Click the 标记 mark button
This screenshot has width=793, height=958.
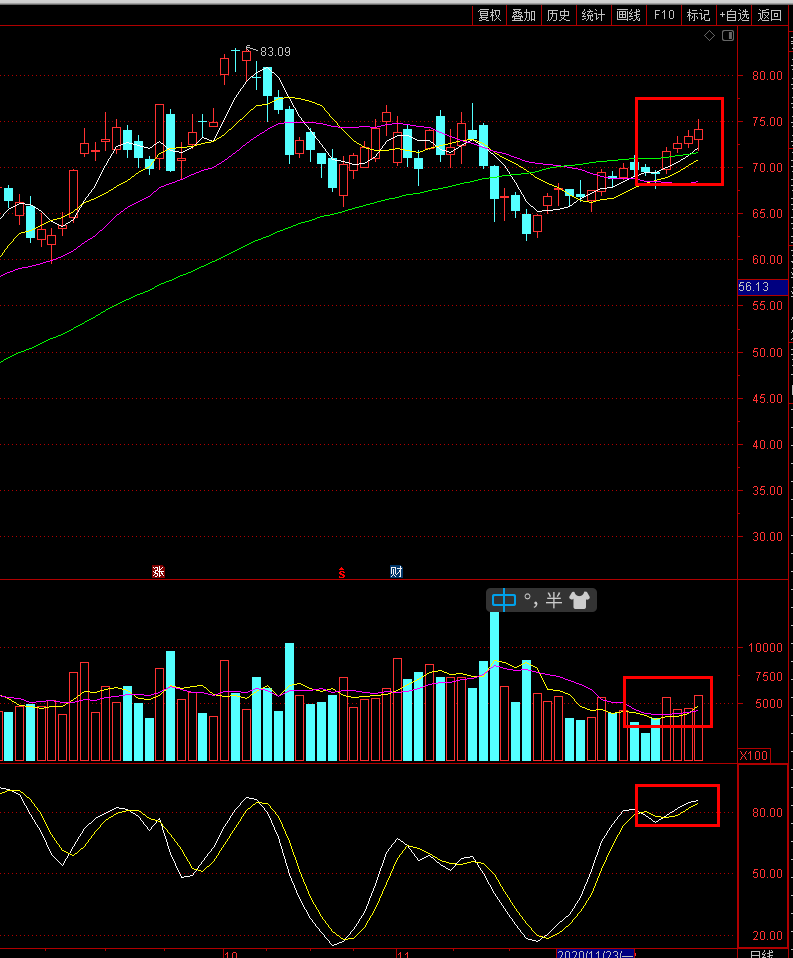point(698,15)
